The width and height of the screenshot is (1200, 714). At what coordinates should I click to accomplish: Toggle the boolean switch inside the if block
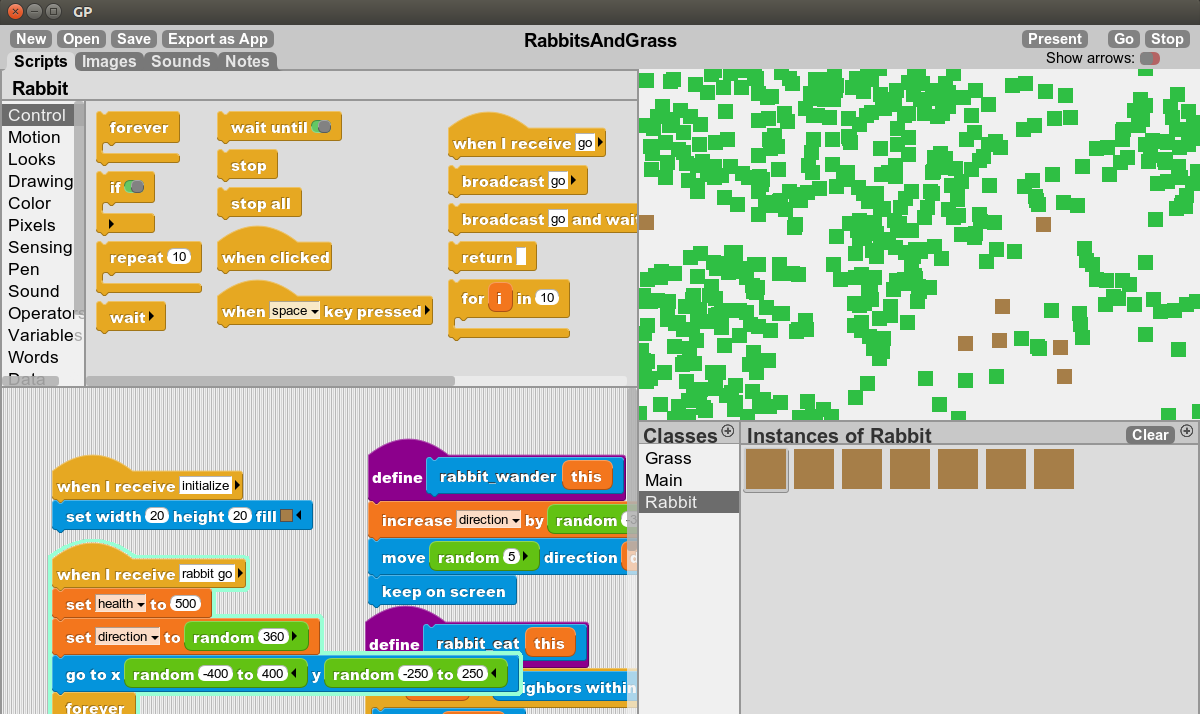(132, 186)
